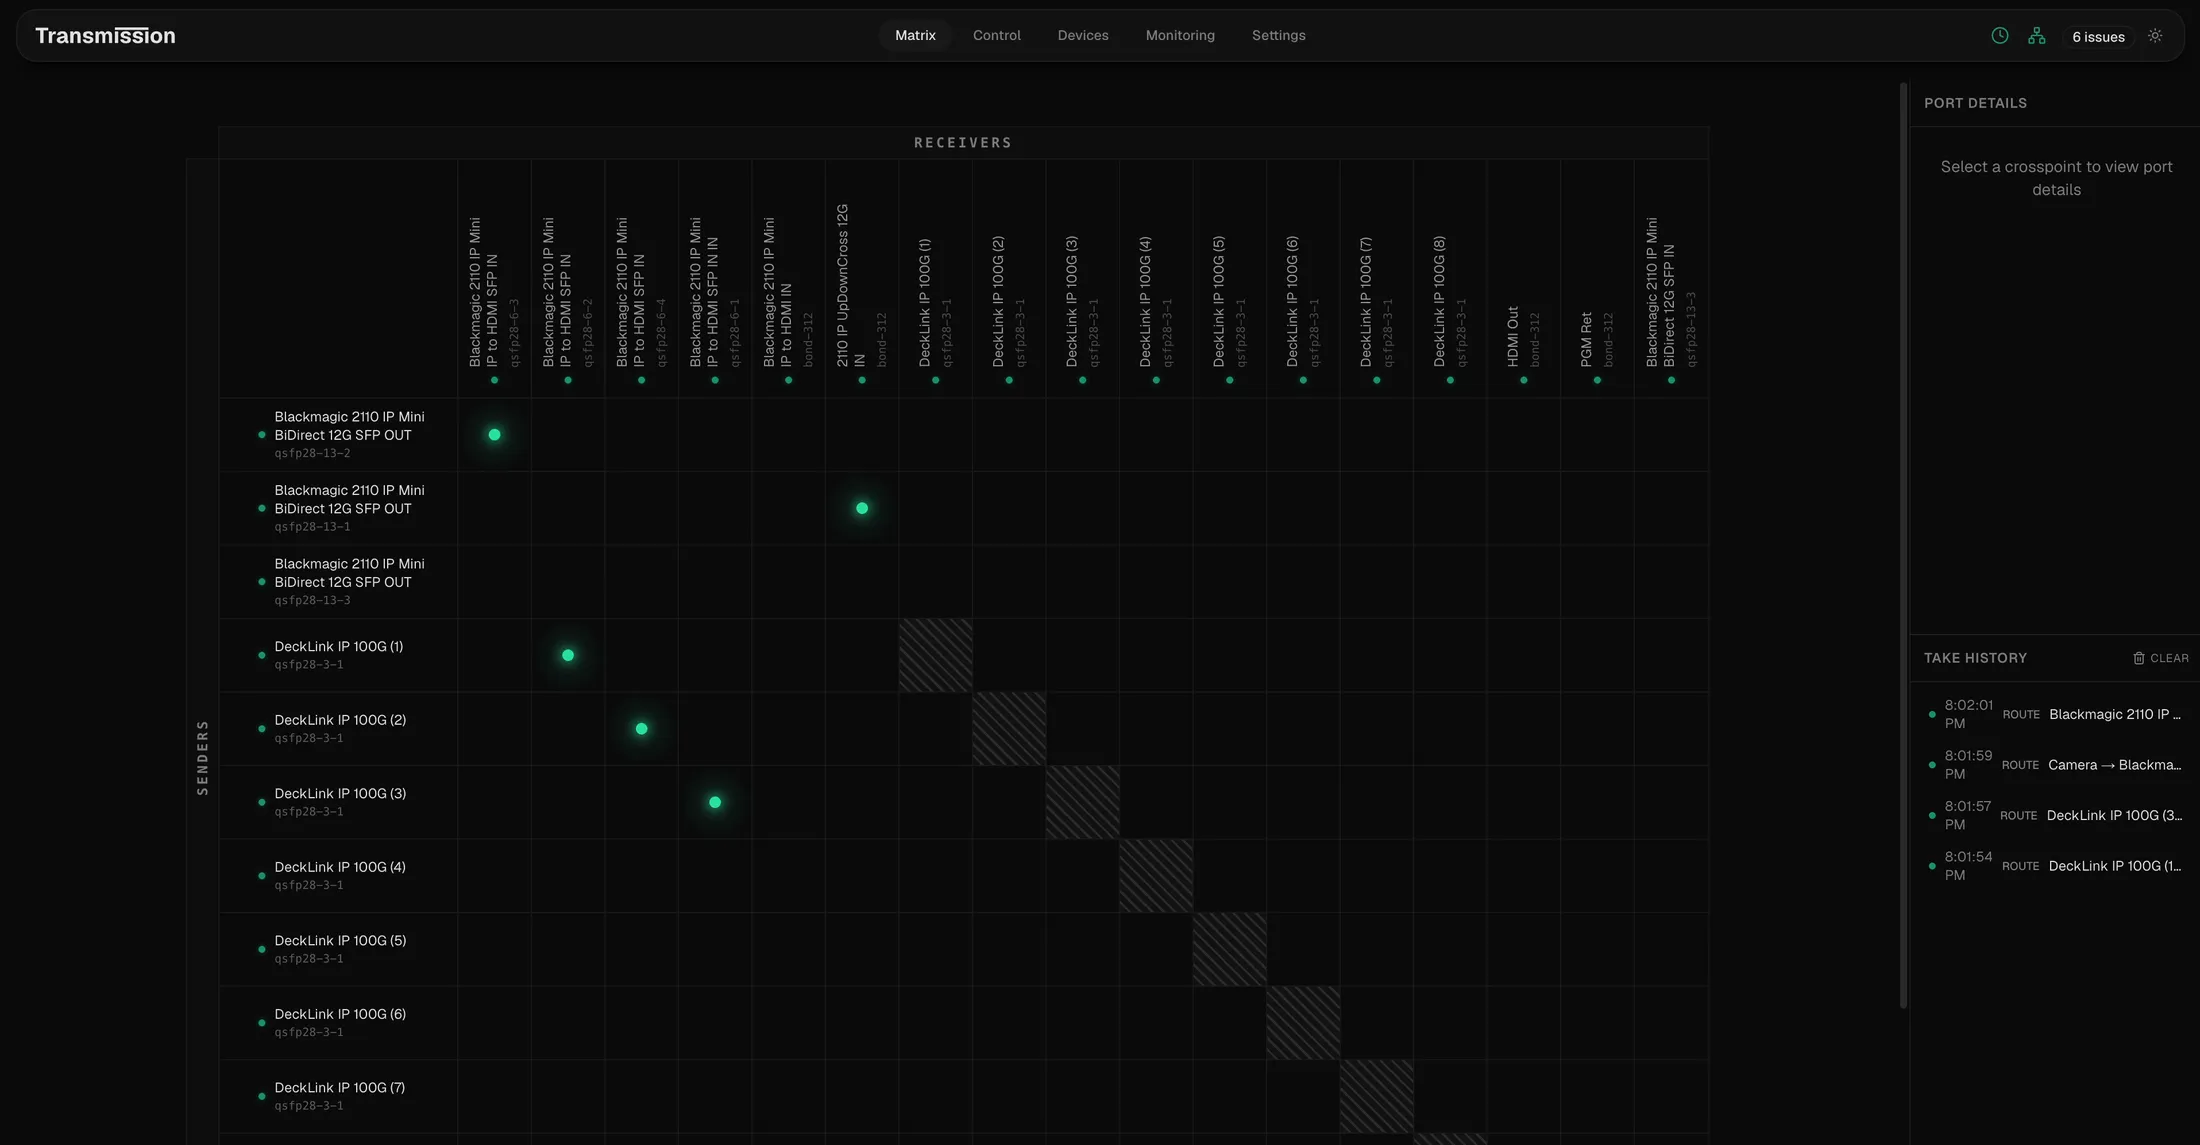Toggle active crosspoint from DeckLink IP 100G (3) sender
Screen dimensions: 2200x1145
coord(715,802)
